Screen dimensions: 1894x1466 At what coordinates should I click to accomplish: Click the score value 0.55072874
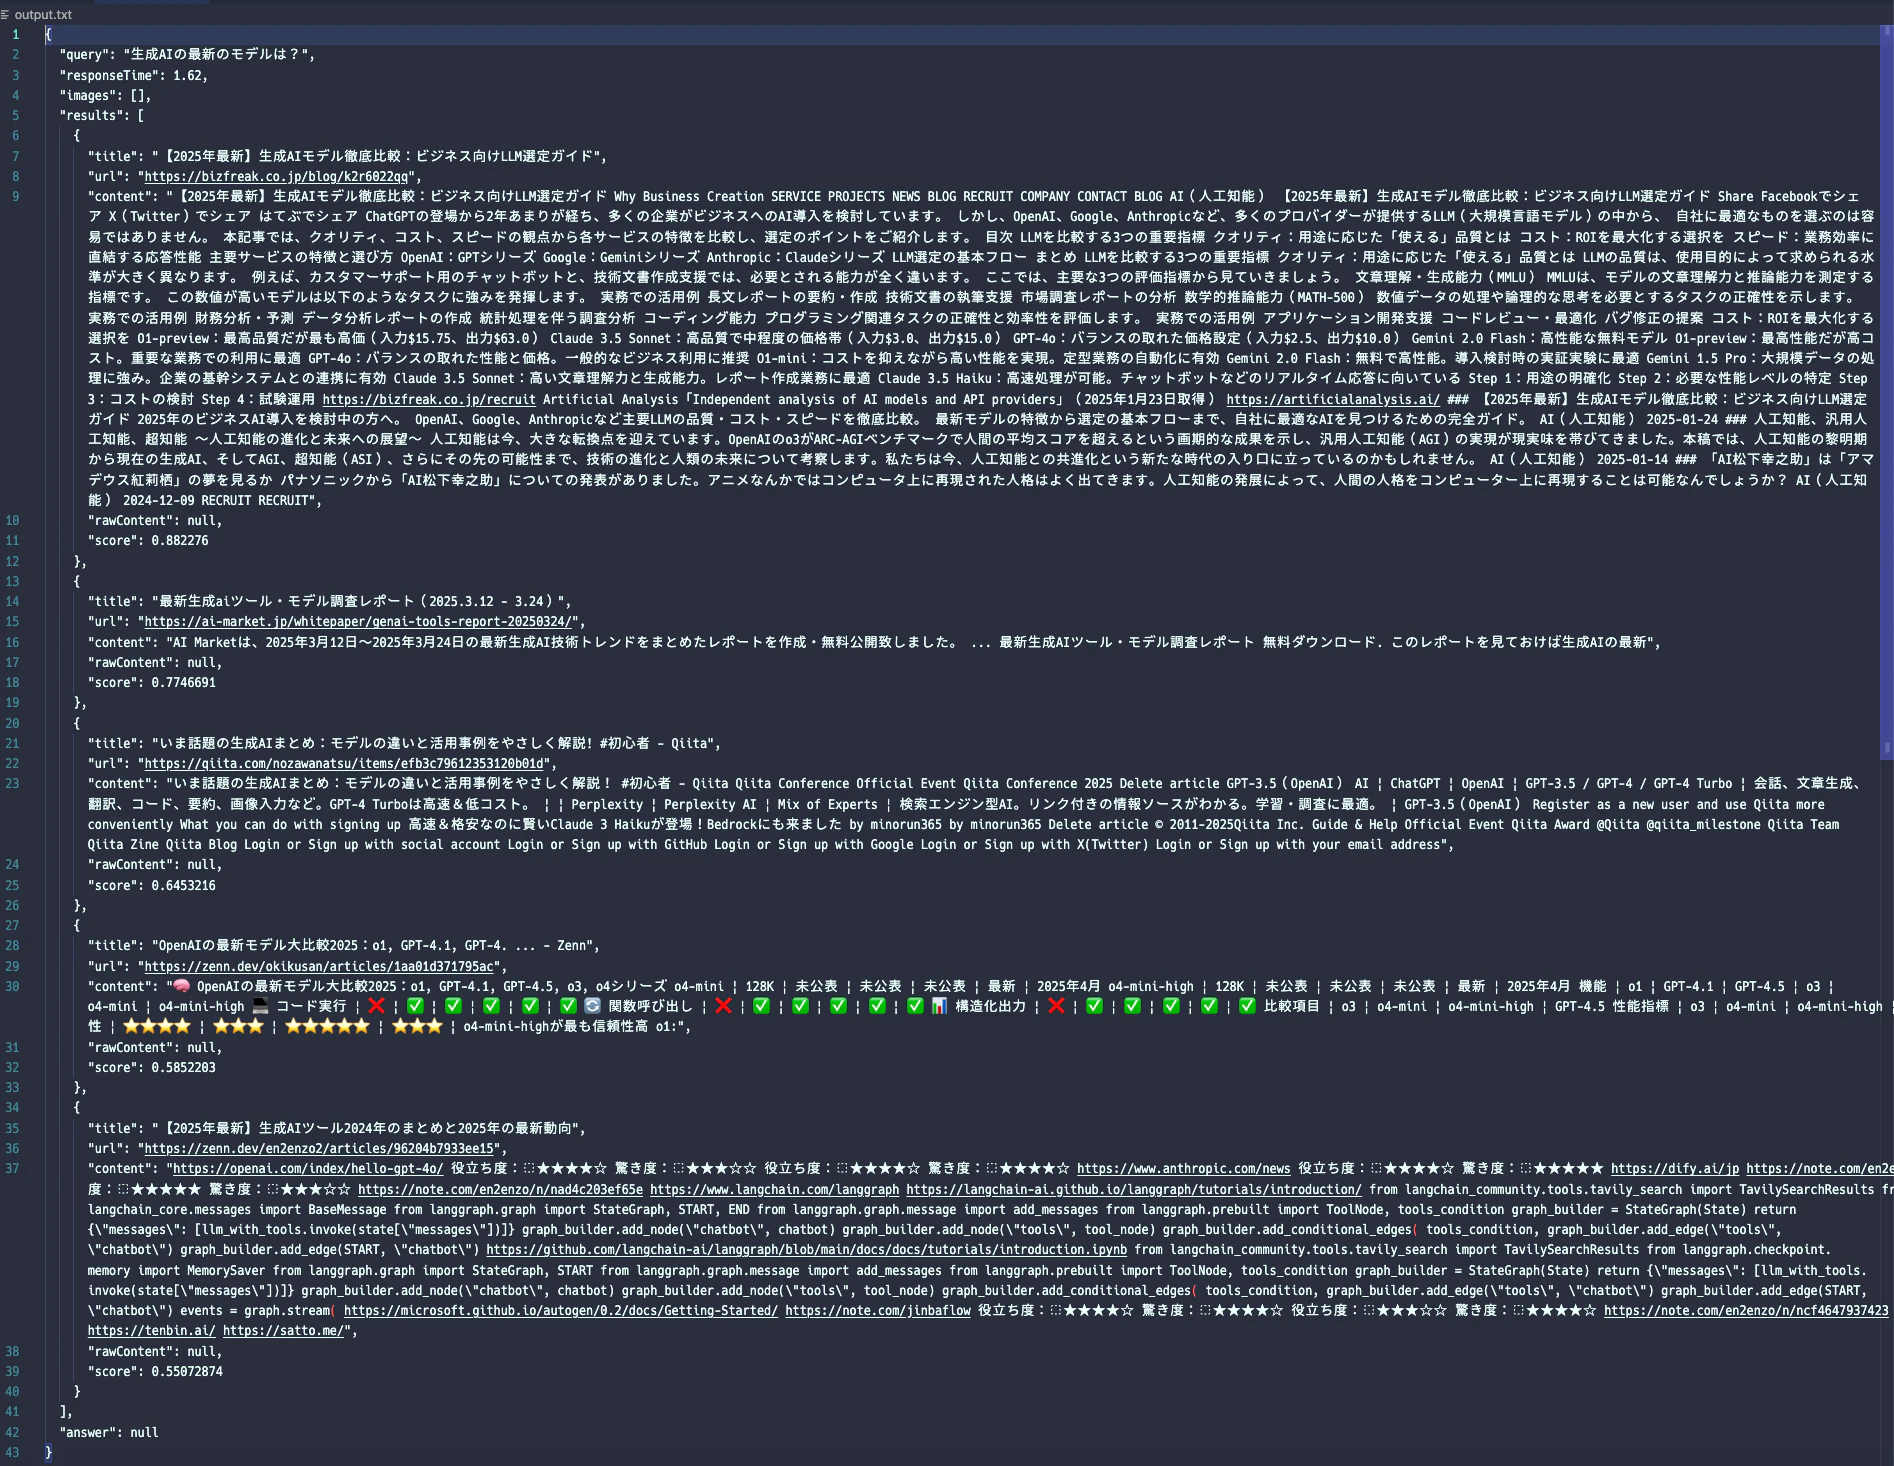[x=187, y=1372]
